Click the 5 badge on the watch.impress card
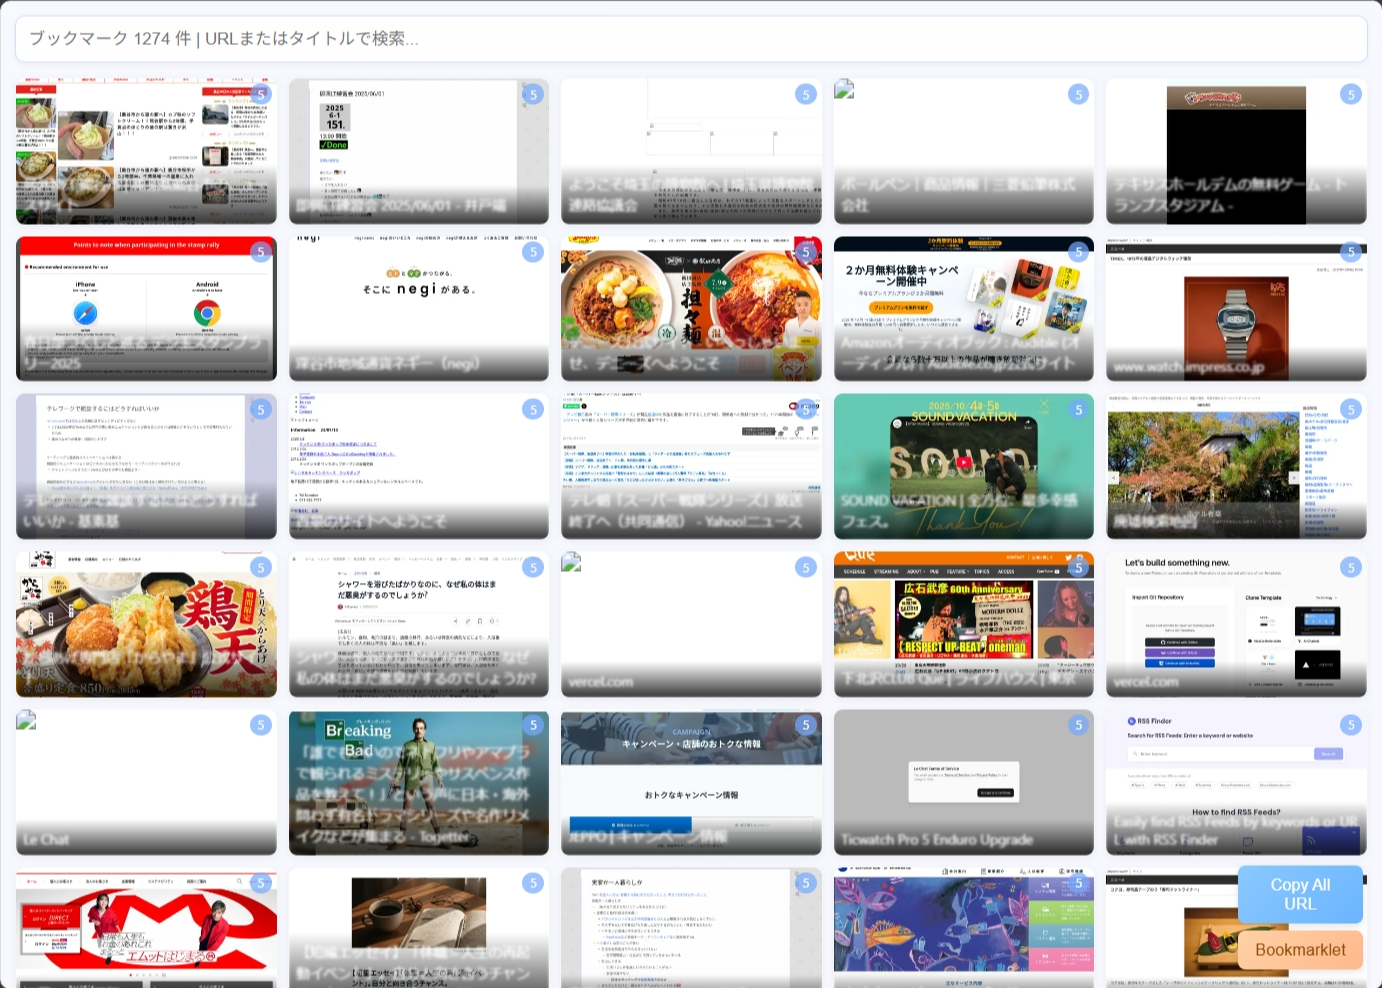1382x988 pixels. (x=1351, y=252)
